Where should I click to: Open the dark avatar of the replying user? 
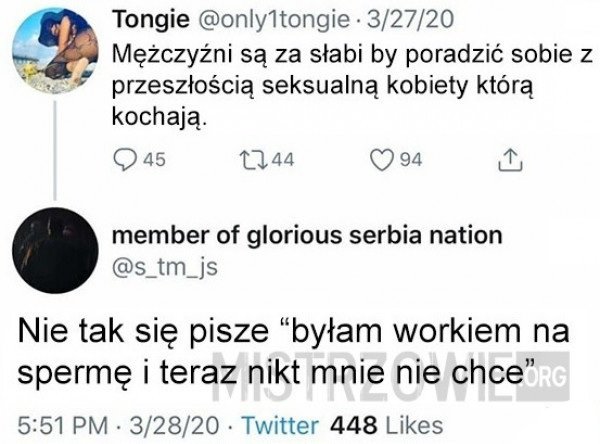57,254
